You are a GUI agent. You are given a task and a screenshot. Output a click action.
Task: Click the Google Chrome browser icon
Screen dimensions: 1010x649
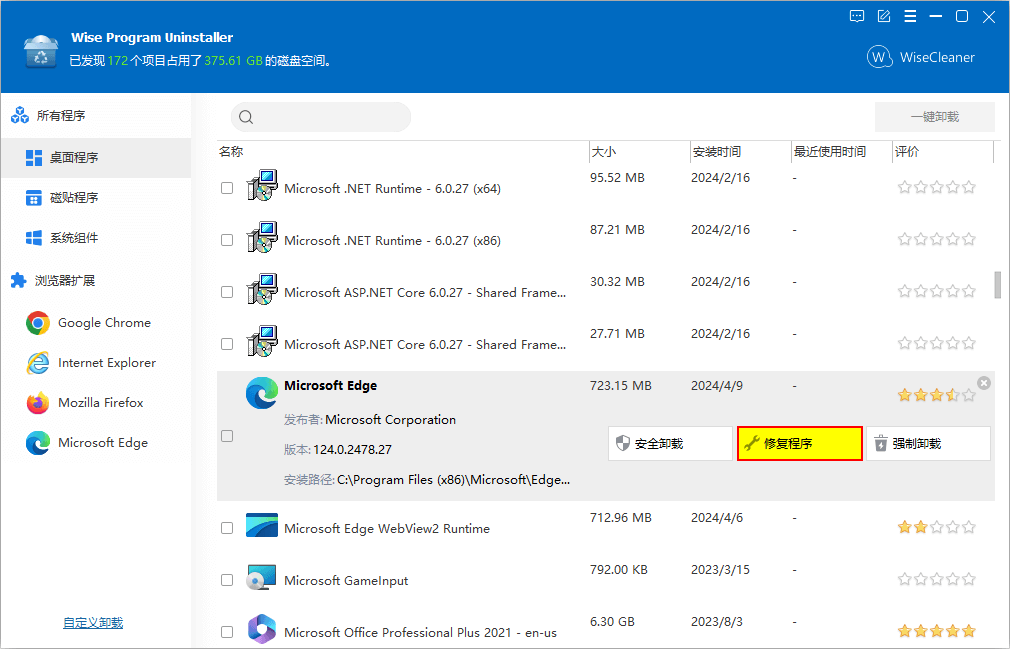38,323
